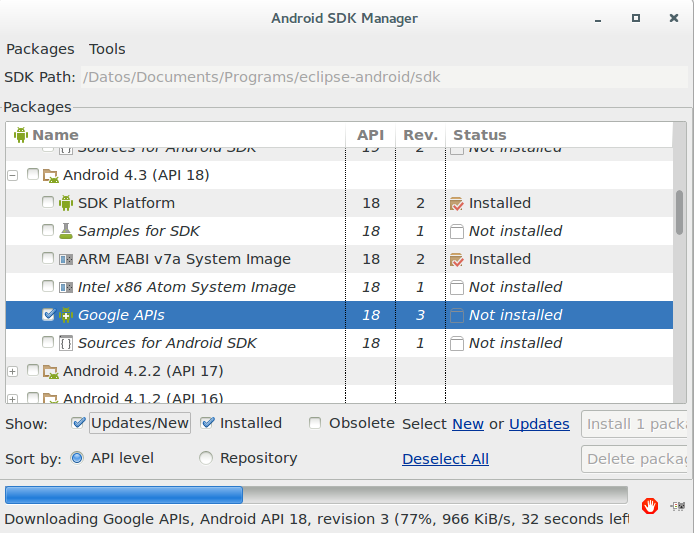694x533 pixels.
Task: Click the red stop download icon
Action: tap(650, 505)
